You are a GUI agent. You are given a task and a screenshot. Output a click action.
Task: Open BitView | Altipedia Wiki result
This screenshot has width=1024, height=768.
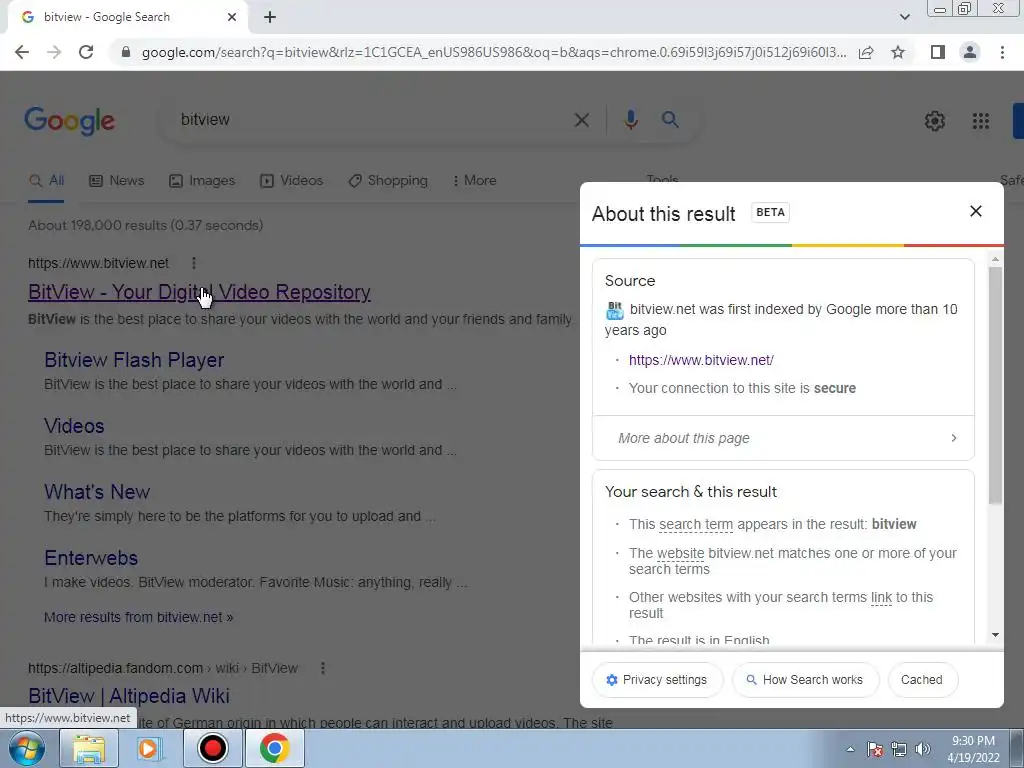tap(129, 696)
